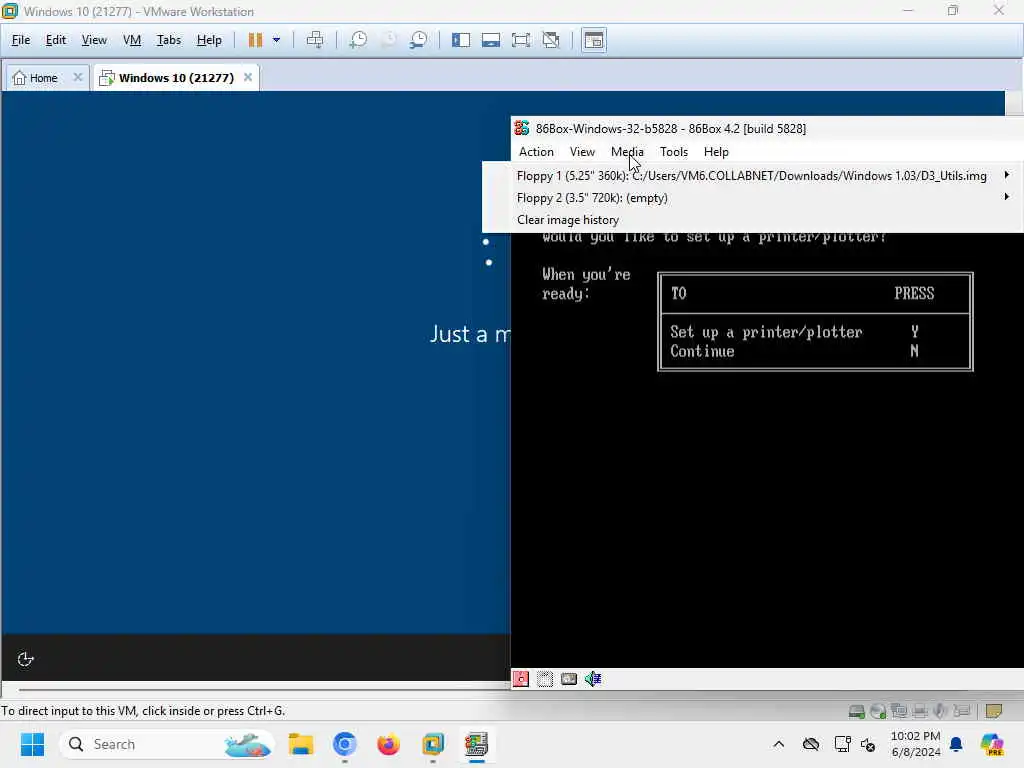Open the power options dropdown arrow beside pause
This screenshot has width=1024, height=768.
(x=276, y=40)
